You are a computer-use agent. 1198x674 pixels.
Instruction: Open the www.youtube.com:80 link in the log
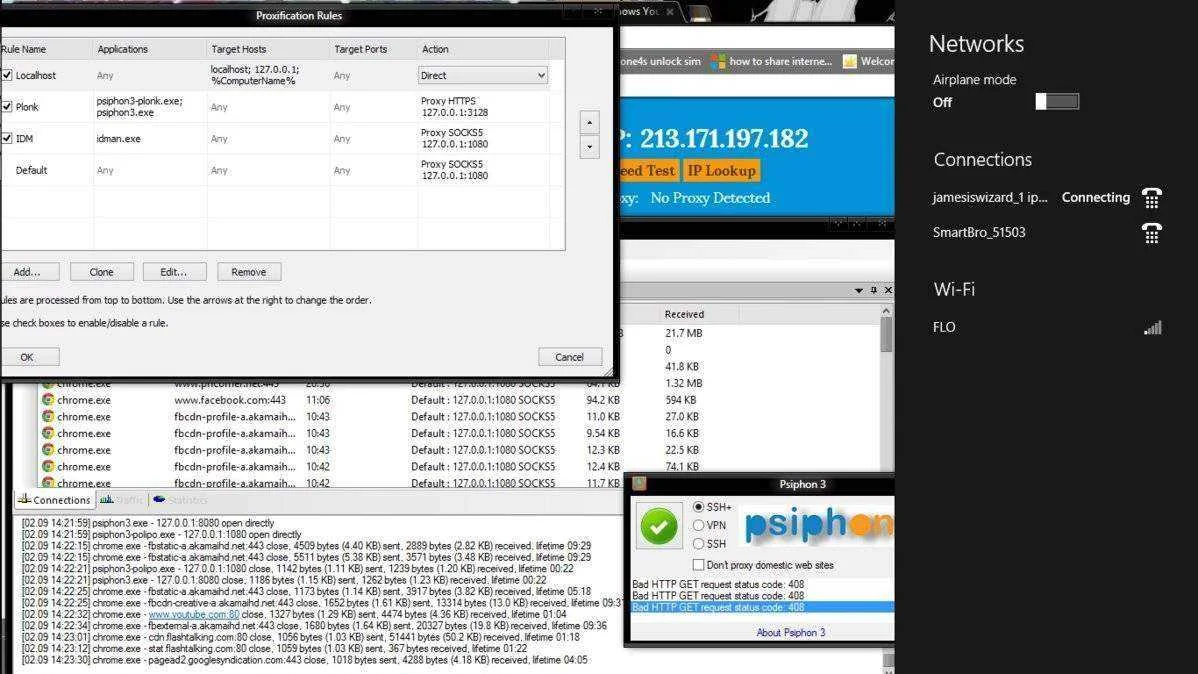(x=194, y=614)
